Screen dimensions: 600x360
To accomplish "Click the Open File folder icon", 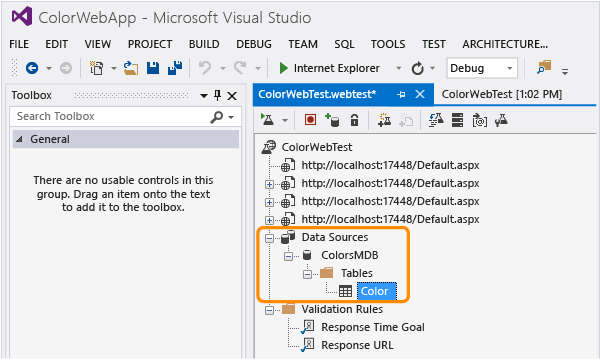I will pos(131,68).
